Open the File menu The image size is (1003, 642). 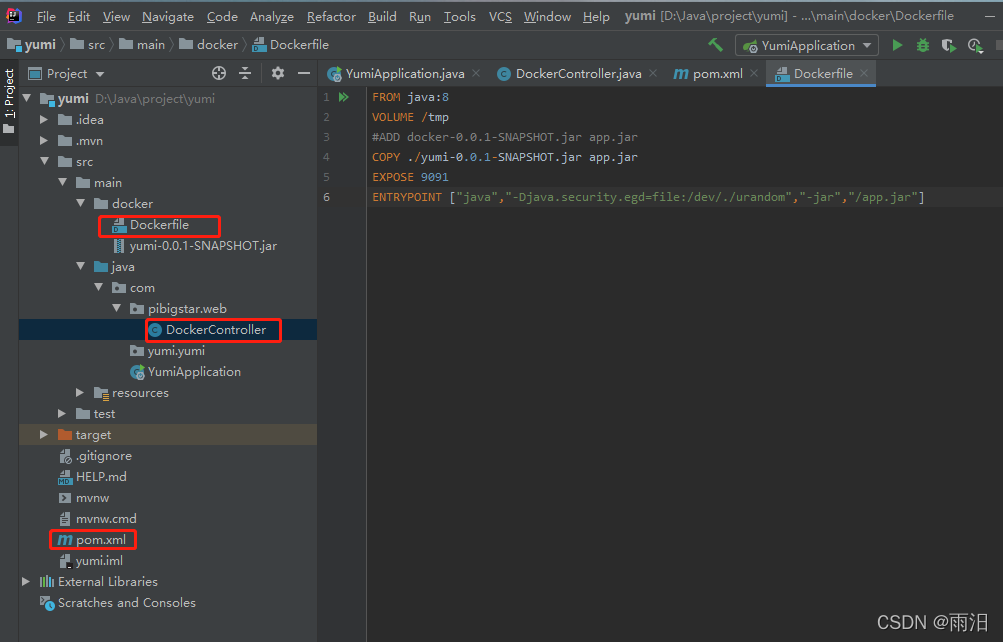click(46, 17)
